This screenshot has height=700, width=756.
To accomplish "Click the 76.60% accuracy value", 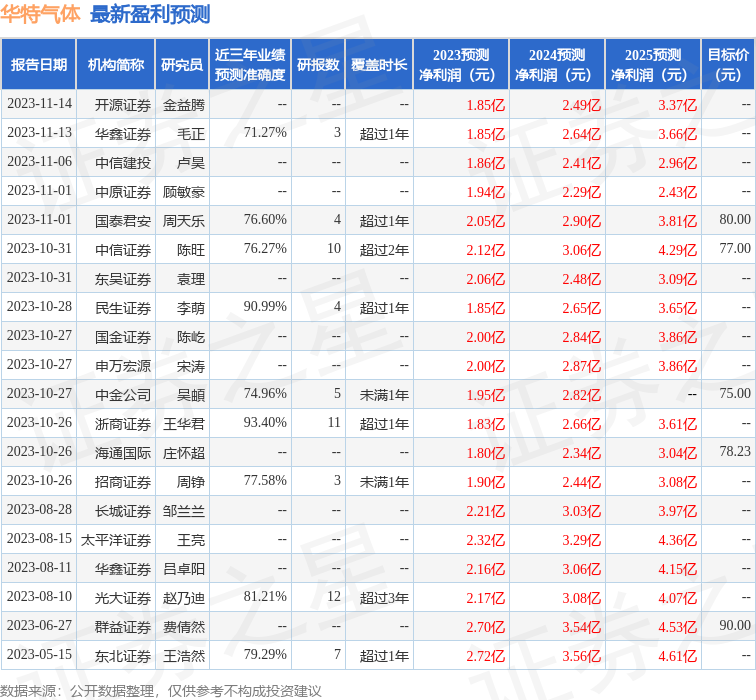I will point(265,219).
